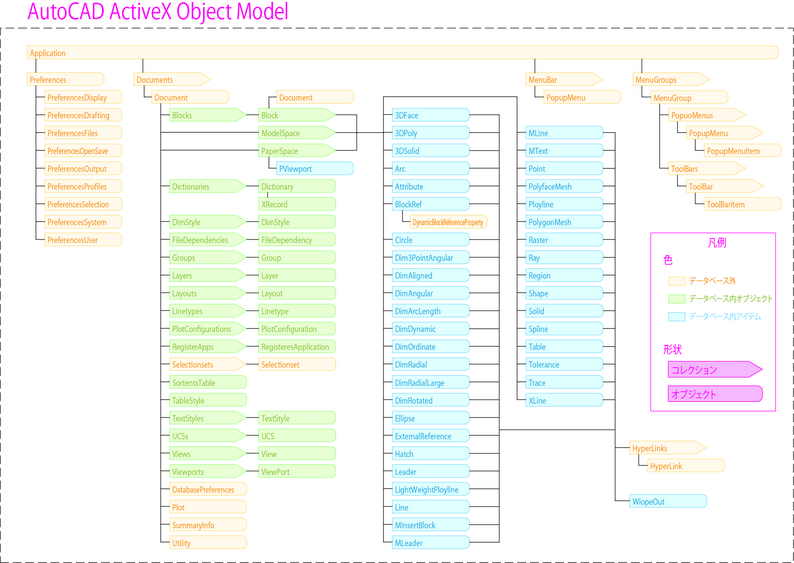This screenshot has width=794, height=563.
Task: Click the magenta コレクション legend shape
Action: click(x=715, y=369)
